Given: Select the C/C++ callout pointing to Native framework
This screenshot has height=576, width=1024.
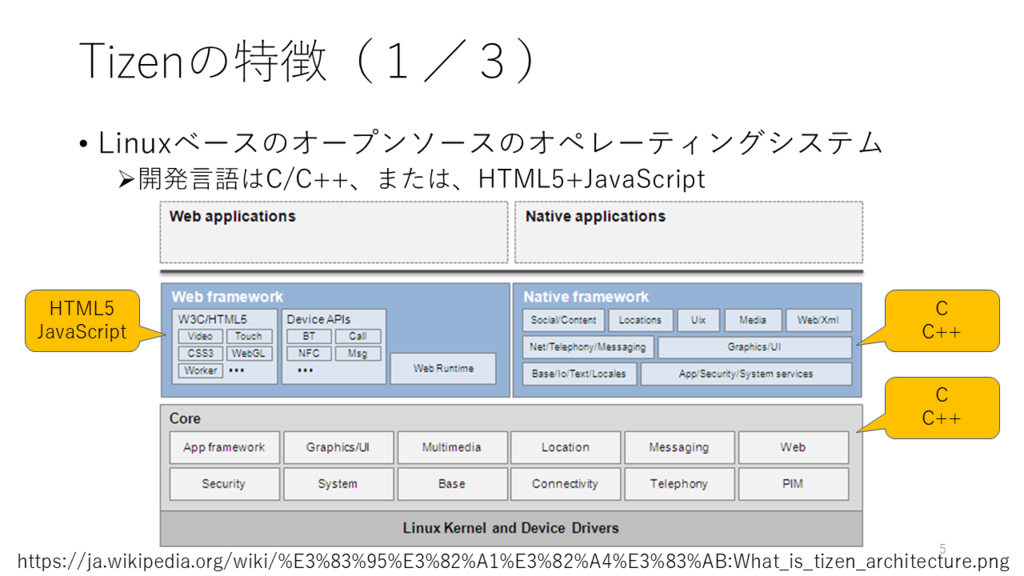Looking at the screenshot, I should click(942, 321).
